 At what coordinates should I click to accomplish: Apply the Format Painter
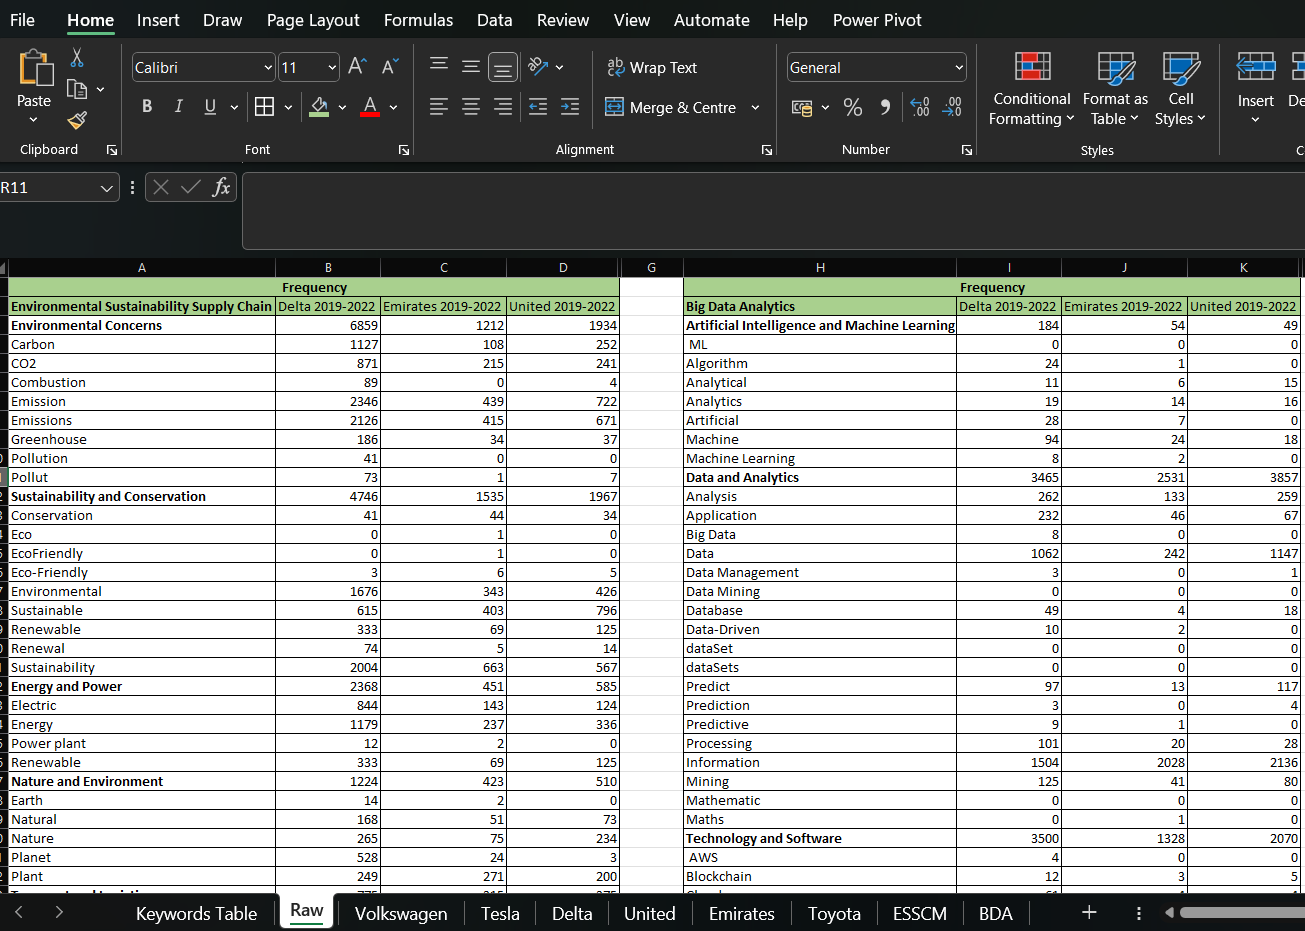pos(77,121)
